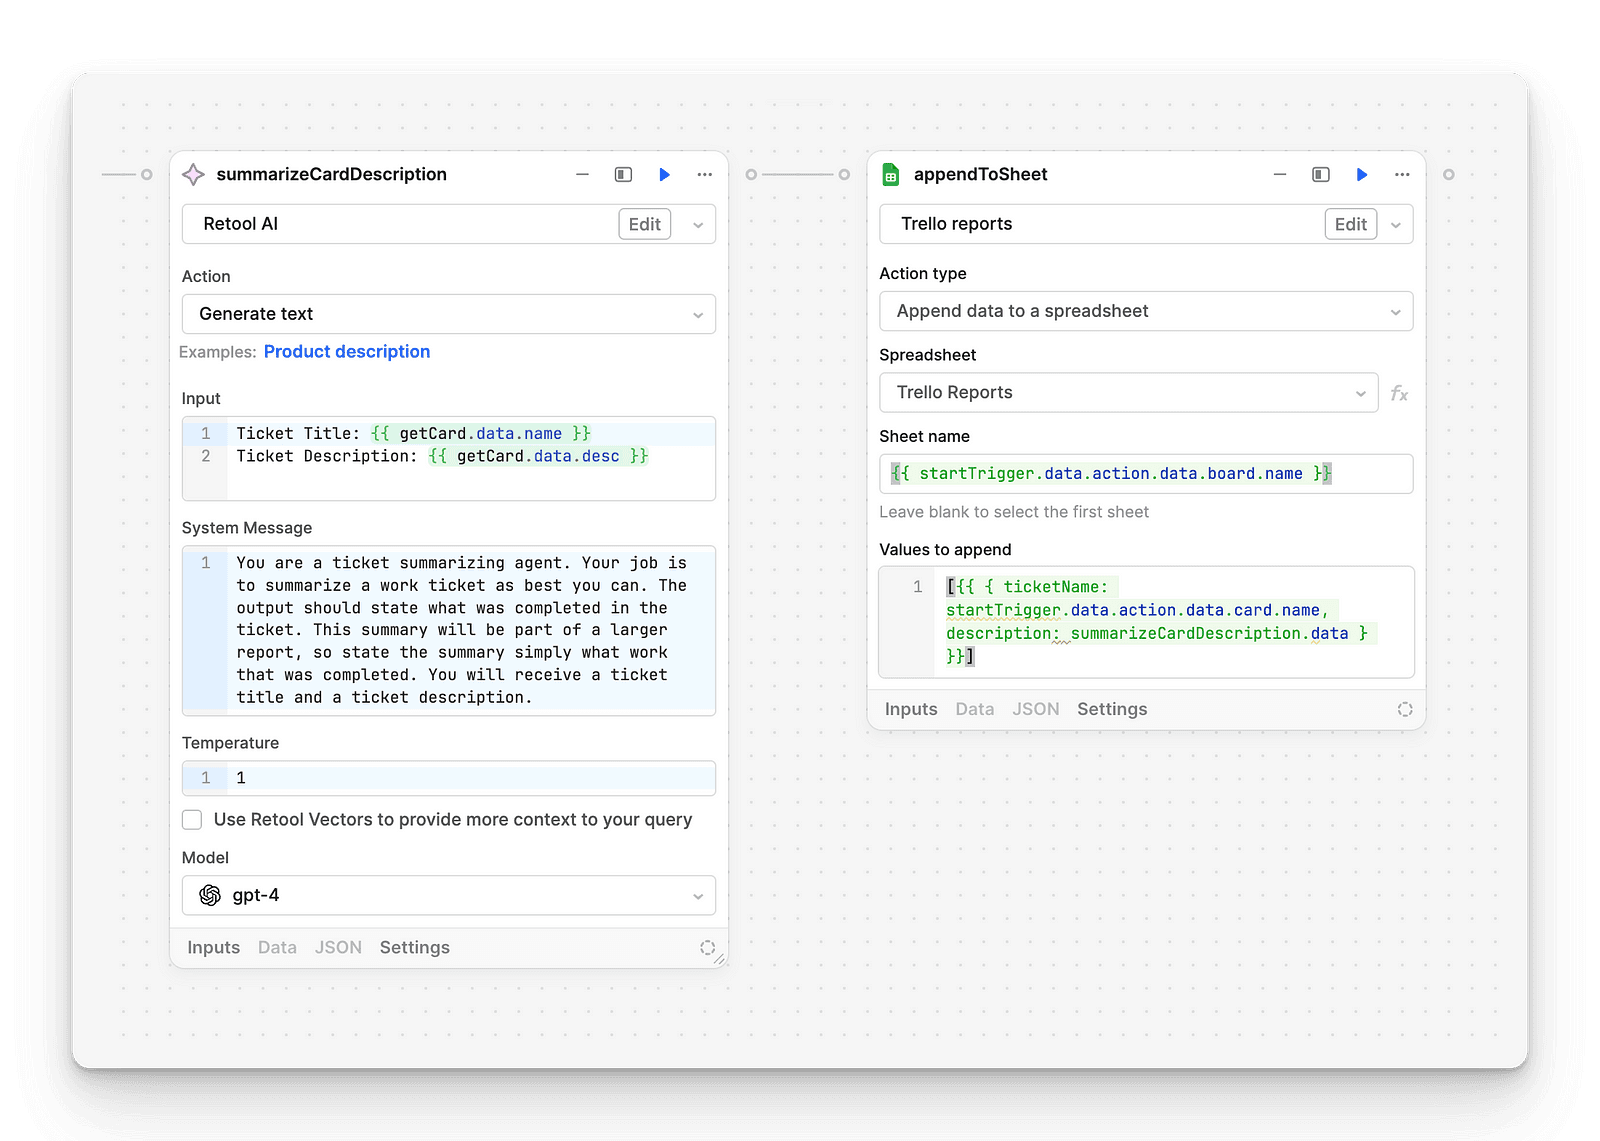Switch to JSON tab in appendToSheet

tap(1036, 709)
